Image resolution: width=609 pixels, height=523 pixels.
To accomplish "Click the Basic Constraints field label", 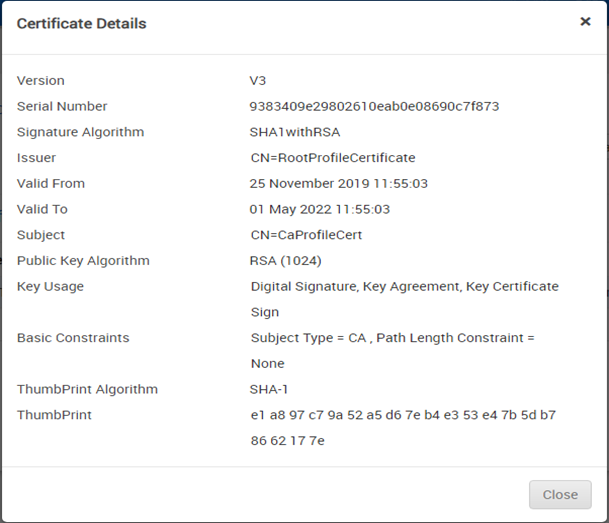I will [x=73, y=338].
